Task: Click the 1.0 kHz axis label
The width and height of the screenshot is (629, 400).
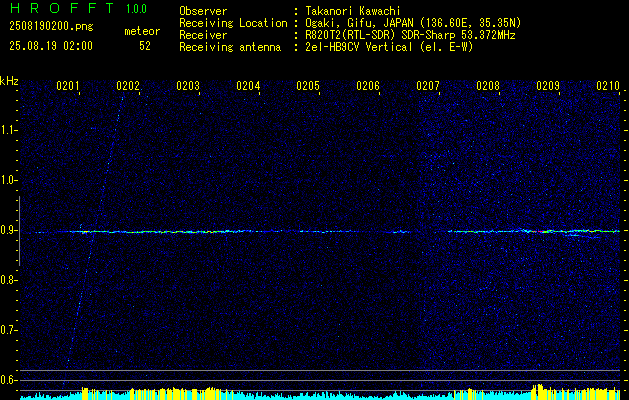Action: tap(8, 180)
